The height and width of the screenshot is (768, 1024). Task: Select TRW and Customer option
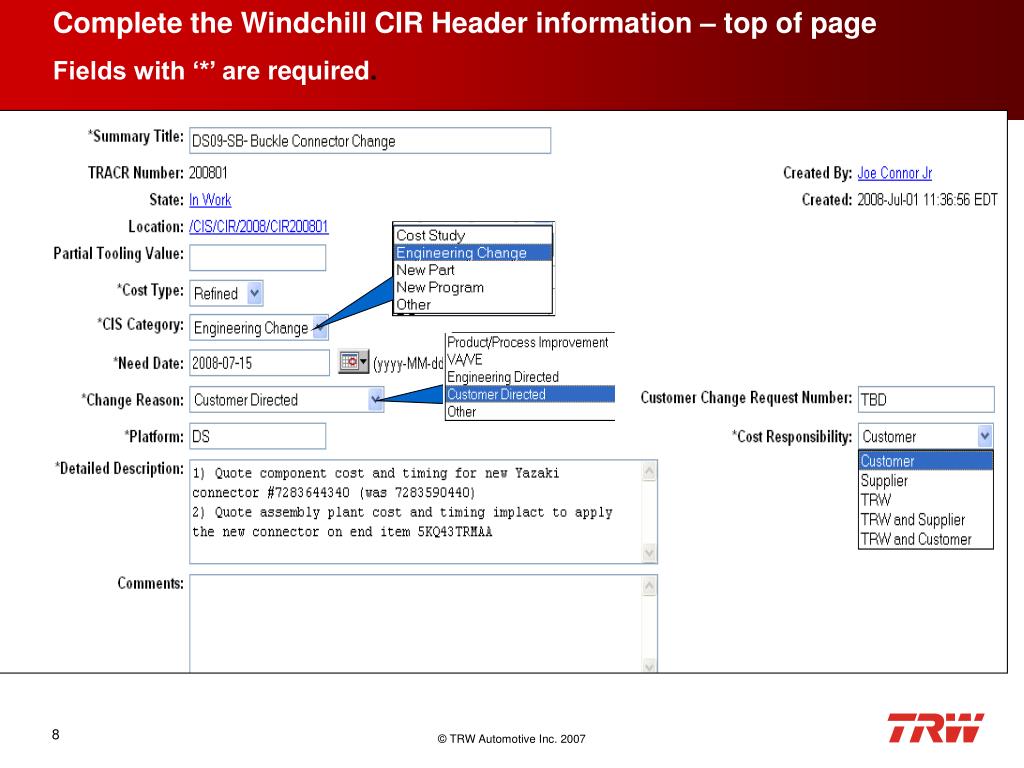point(925,539)
